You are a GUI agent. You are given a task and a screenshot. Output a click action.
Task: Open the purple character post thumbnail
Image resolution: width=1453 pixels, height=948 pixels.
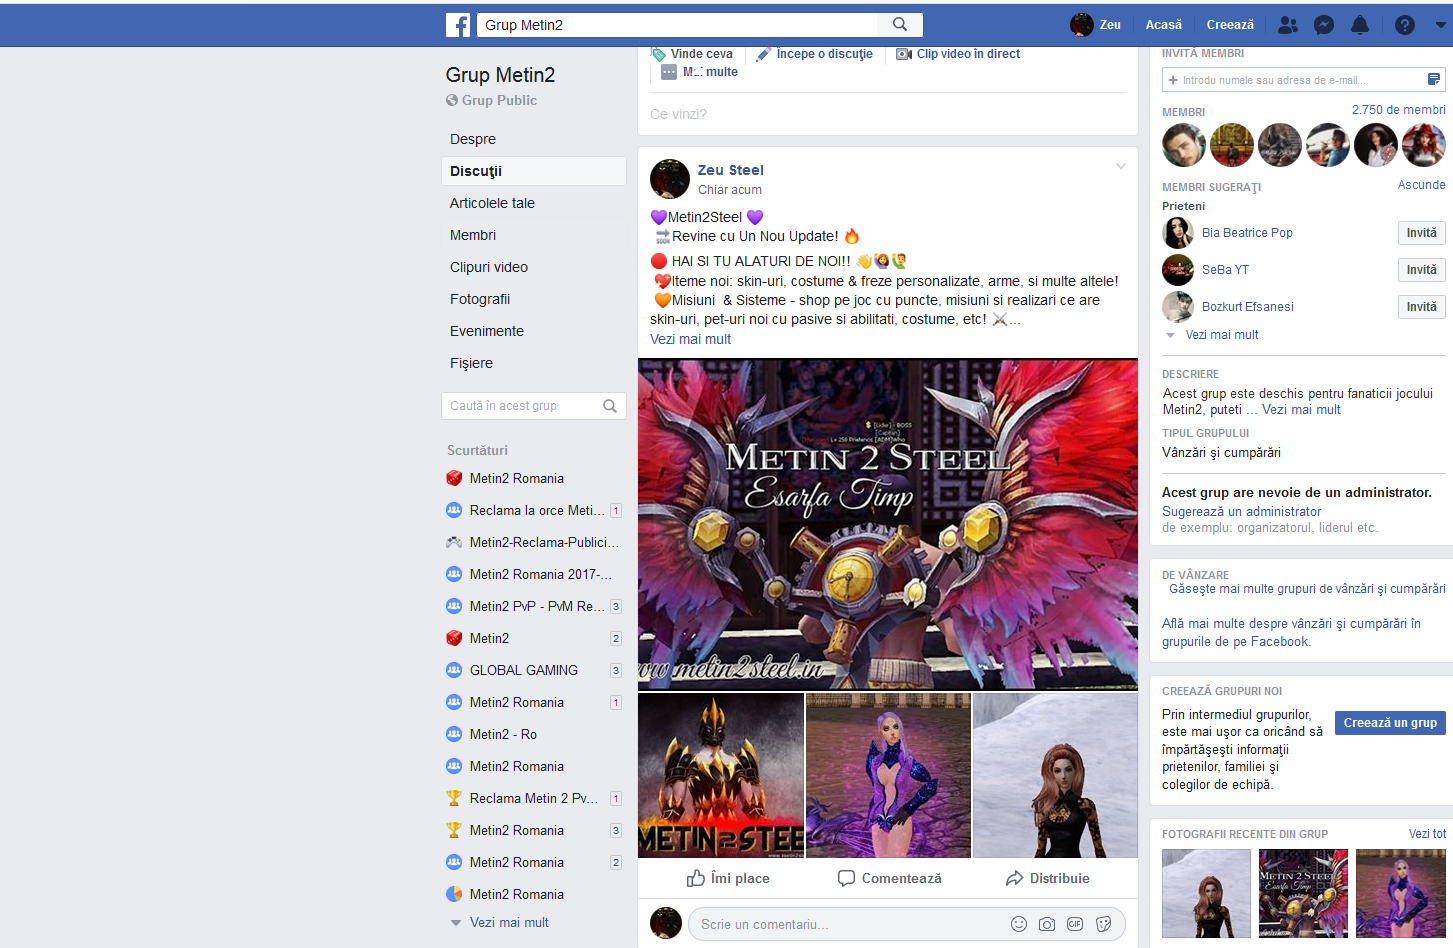click(888, 776)
